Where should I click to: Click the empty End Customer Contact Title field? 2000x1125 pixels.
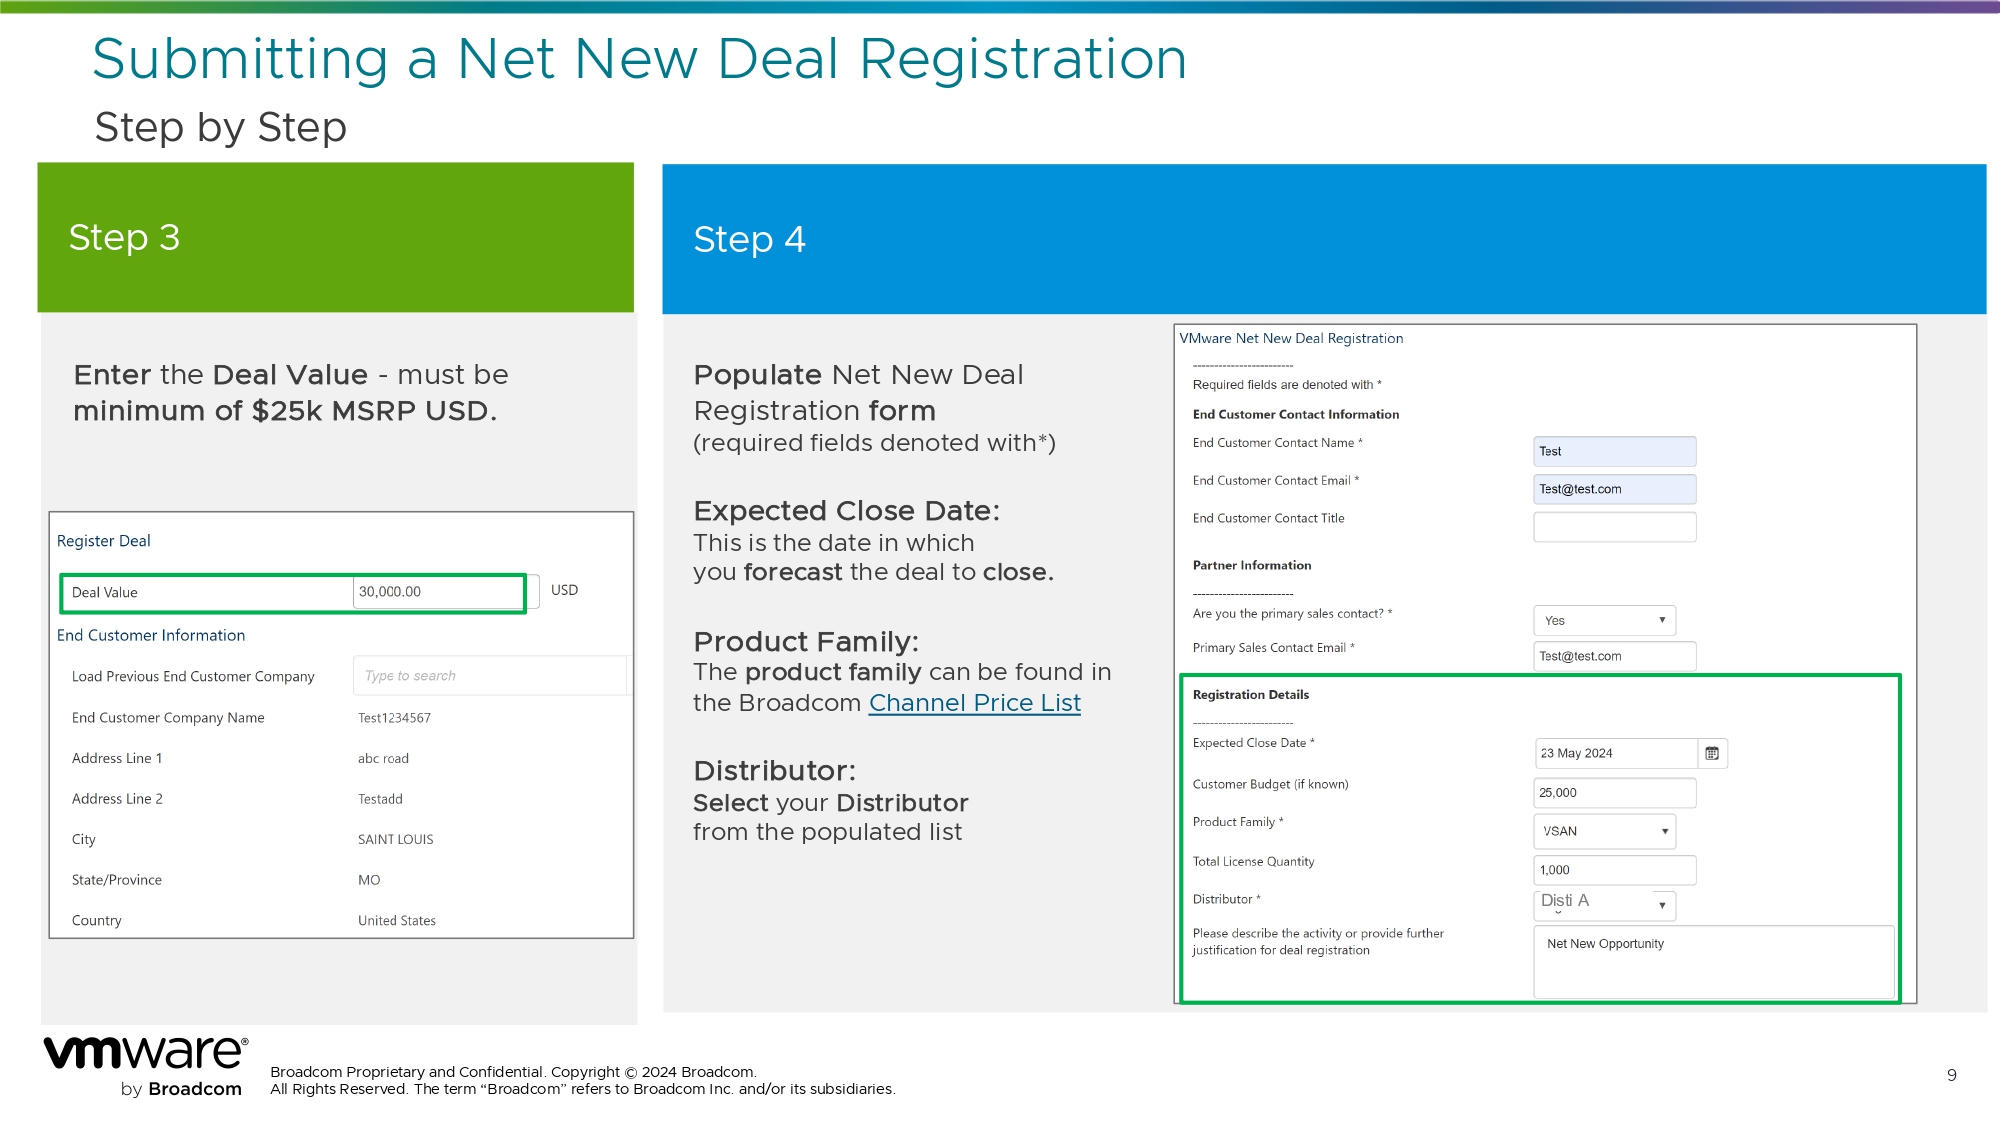click(1614, 527)
